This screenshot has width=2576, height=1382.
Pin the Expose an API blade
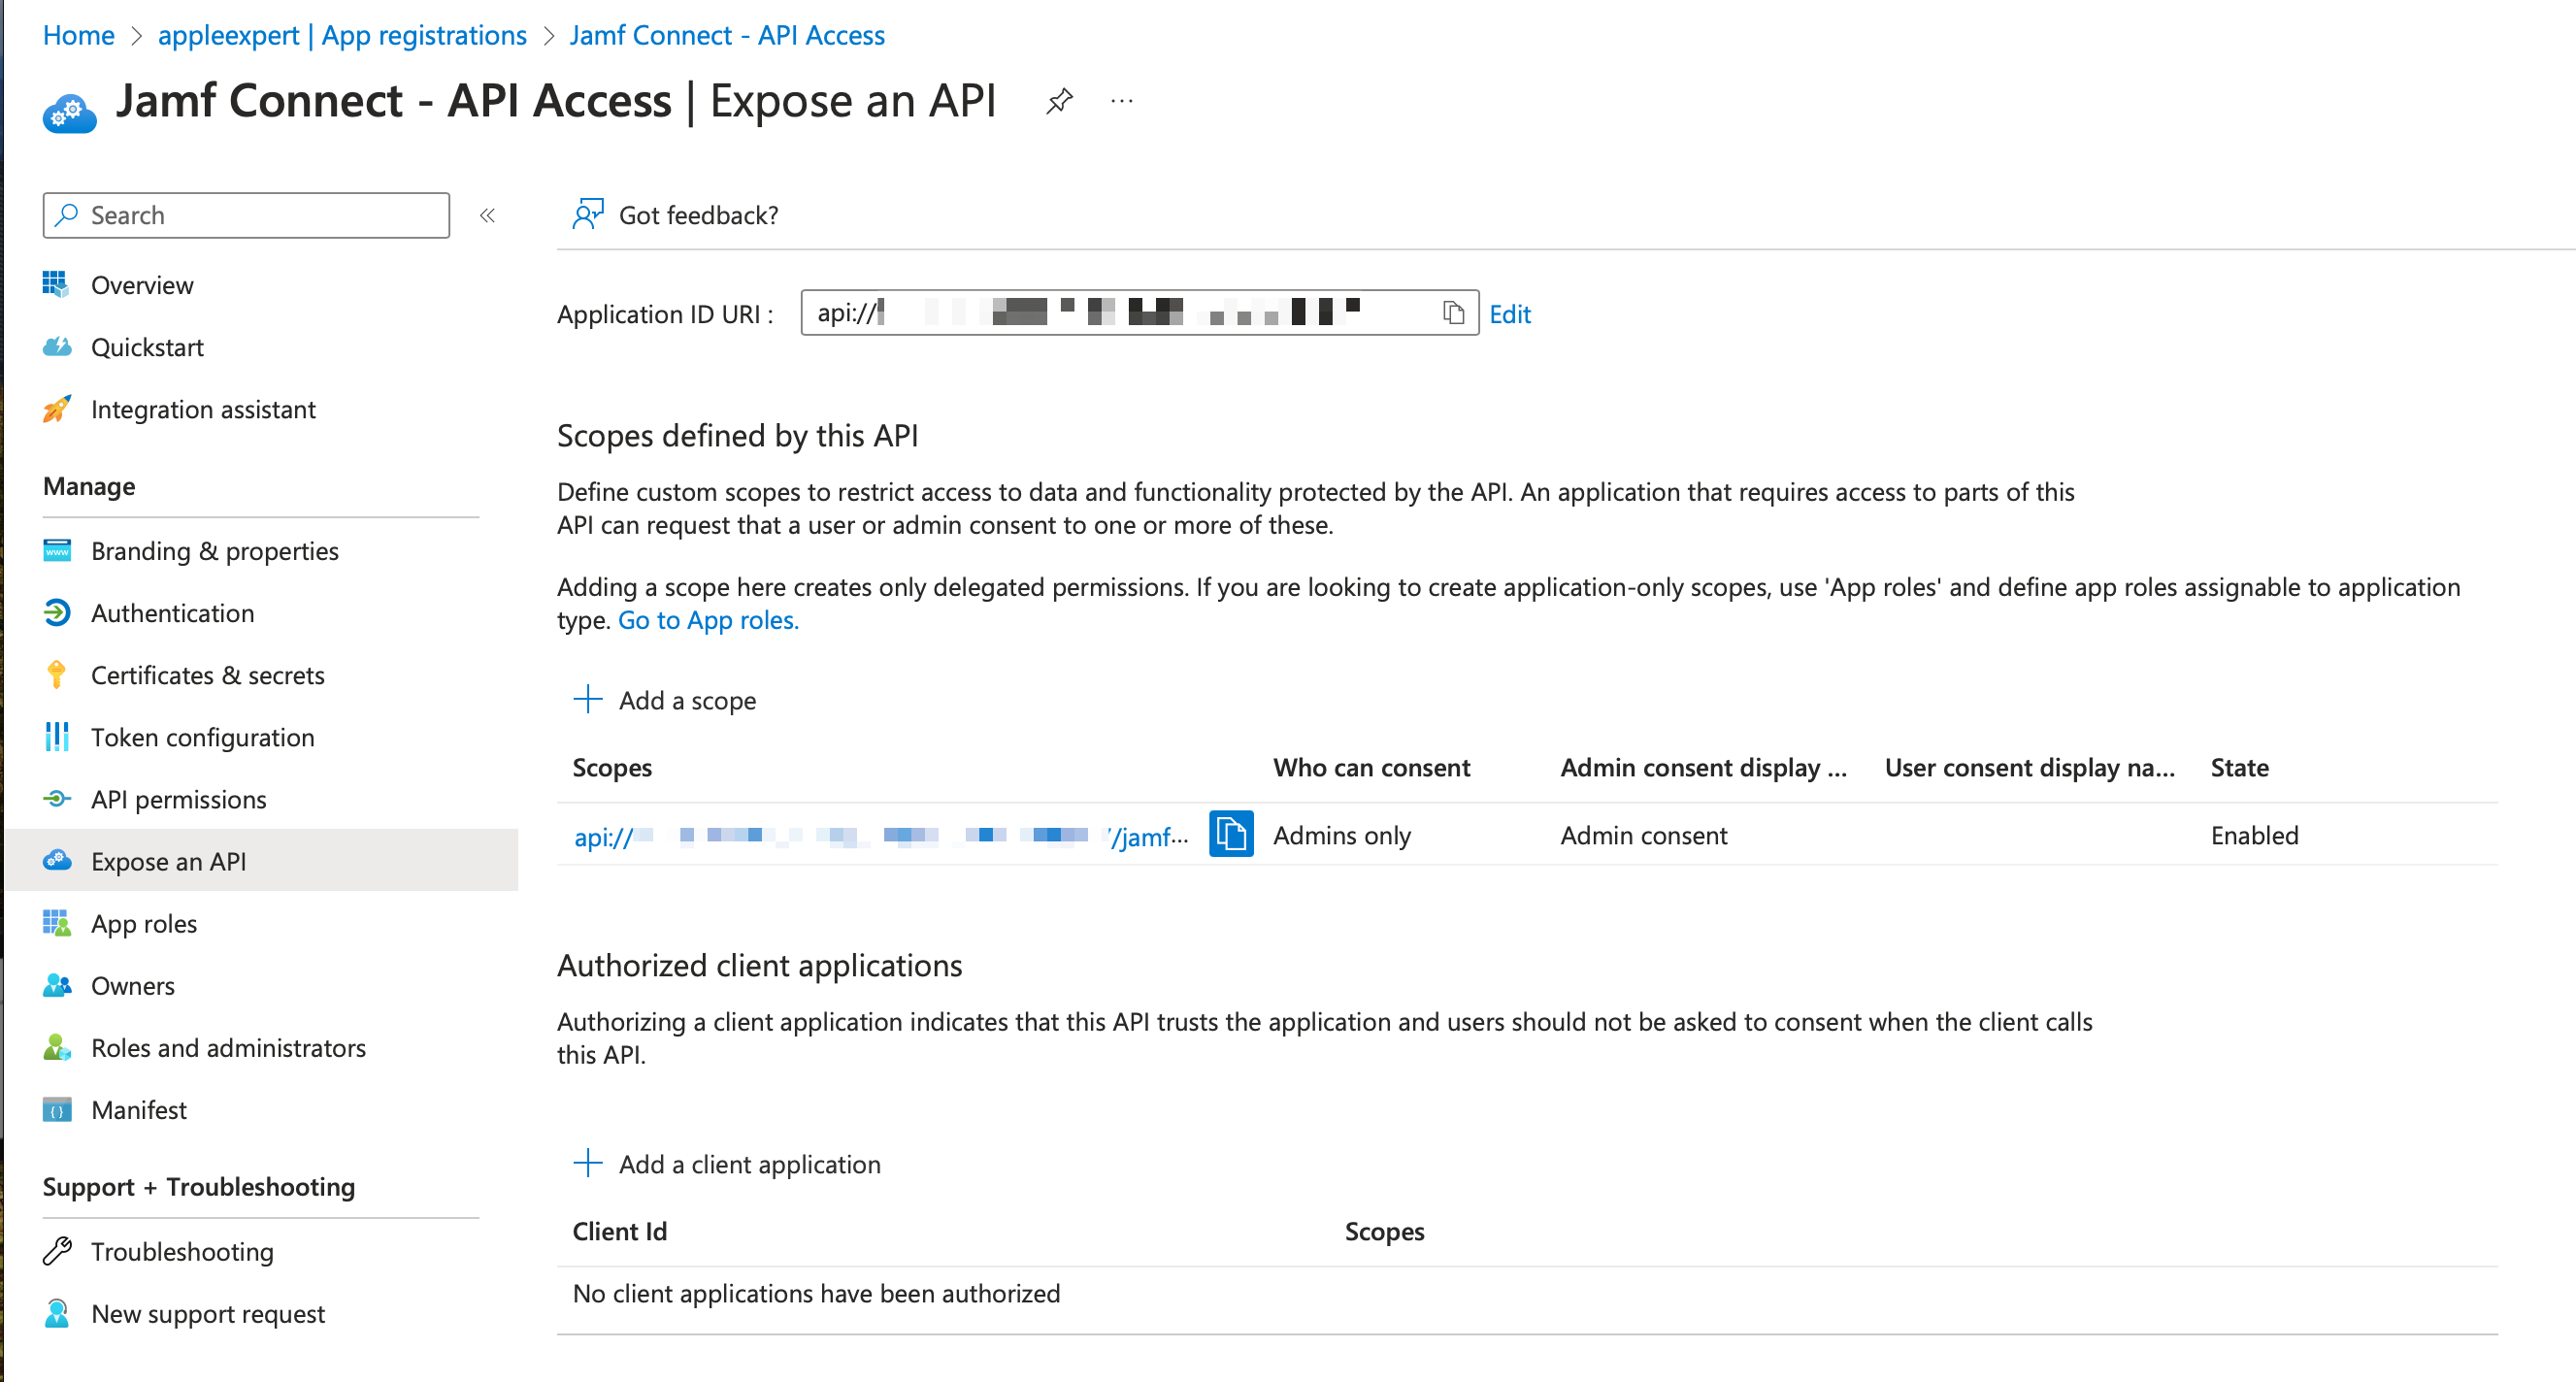(1059, 101)
